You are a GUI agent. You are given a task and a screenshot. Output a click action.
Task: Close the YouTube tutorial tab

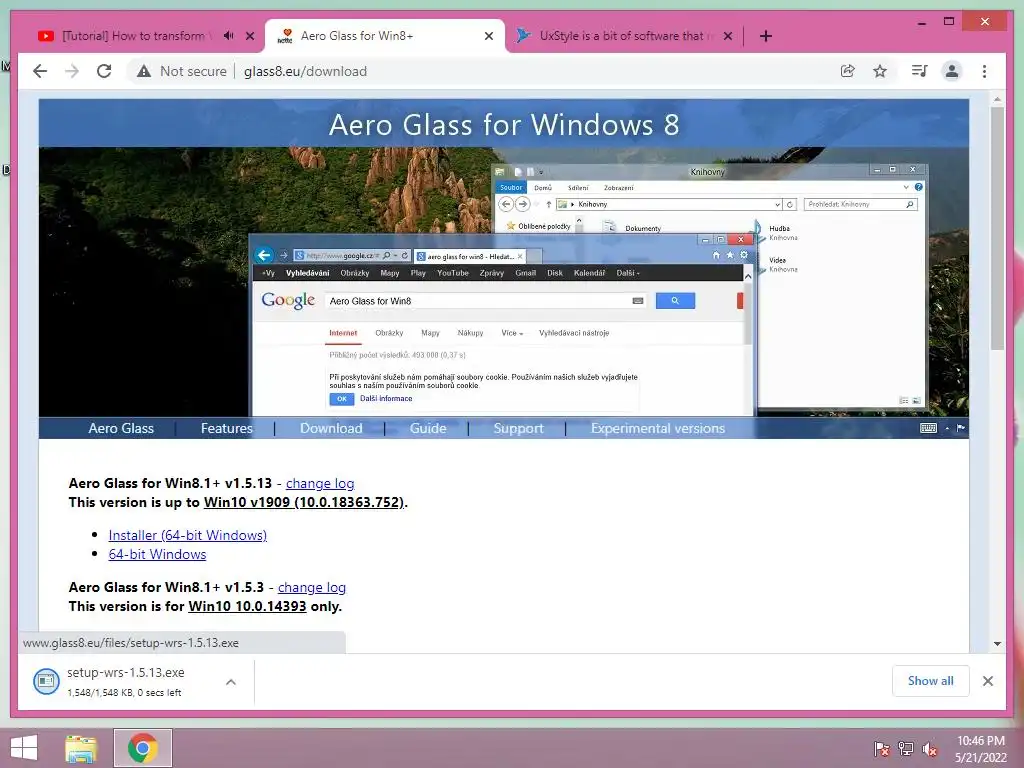click(x=249, y=36)
